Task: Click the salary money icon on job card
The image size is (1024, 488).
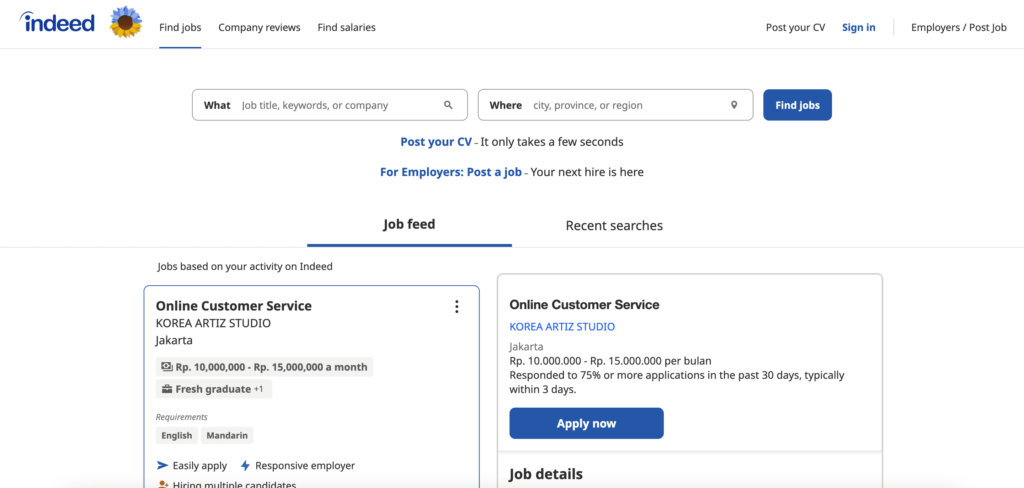Action: pos(166,367)
